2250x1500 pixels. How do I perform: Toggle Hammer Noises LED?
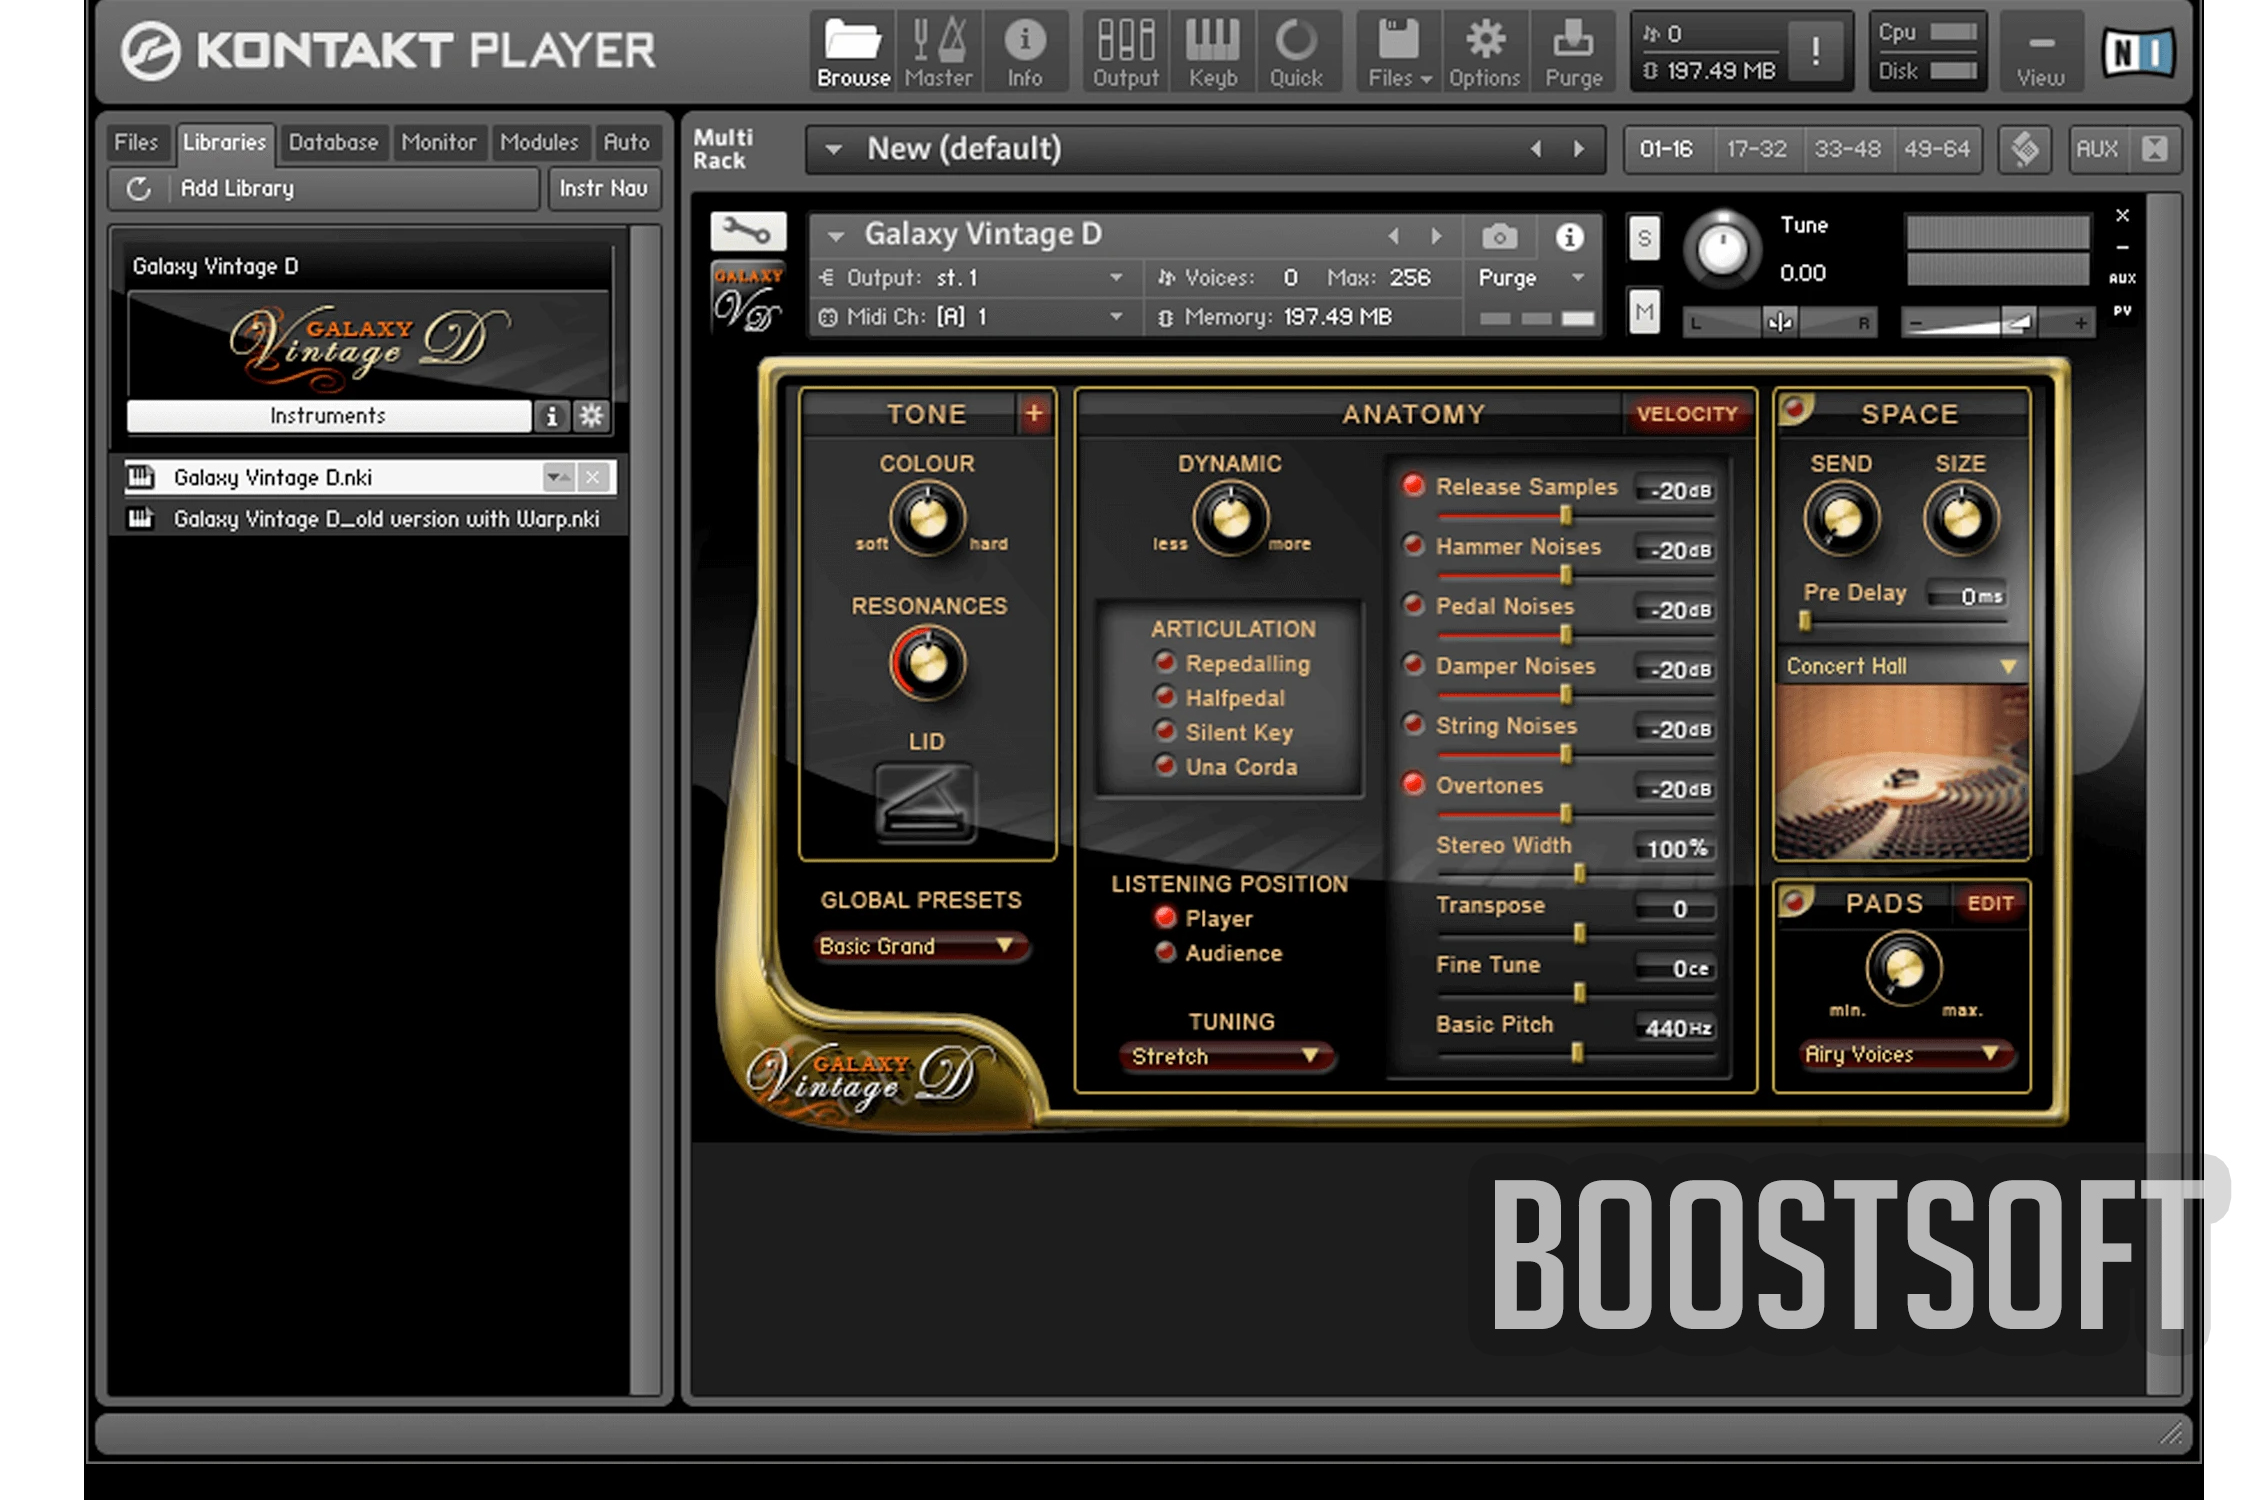pos(1413,546)
